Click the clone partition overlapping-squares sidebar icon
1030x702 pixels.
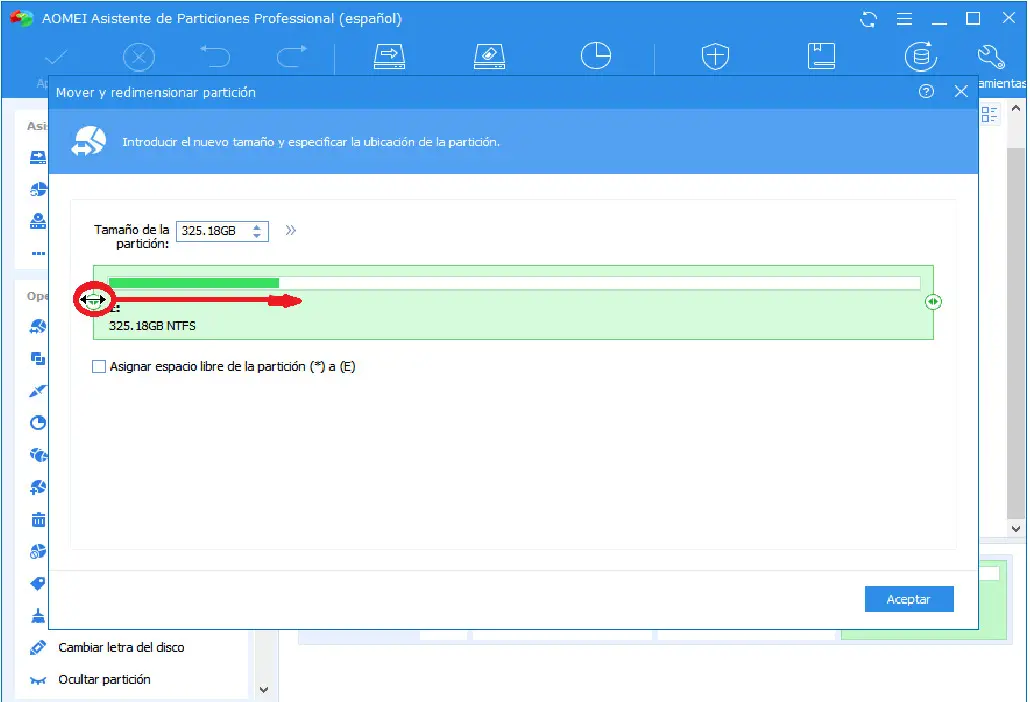point(38,359)
